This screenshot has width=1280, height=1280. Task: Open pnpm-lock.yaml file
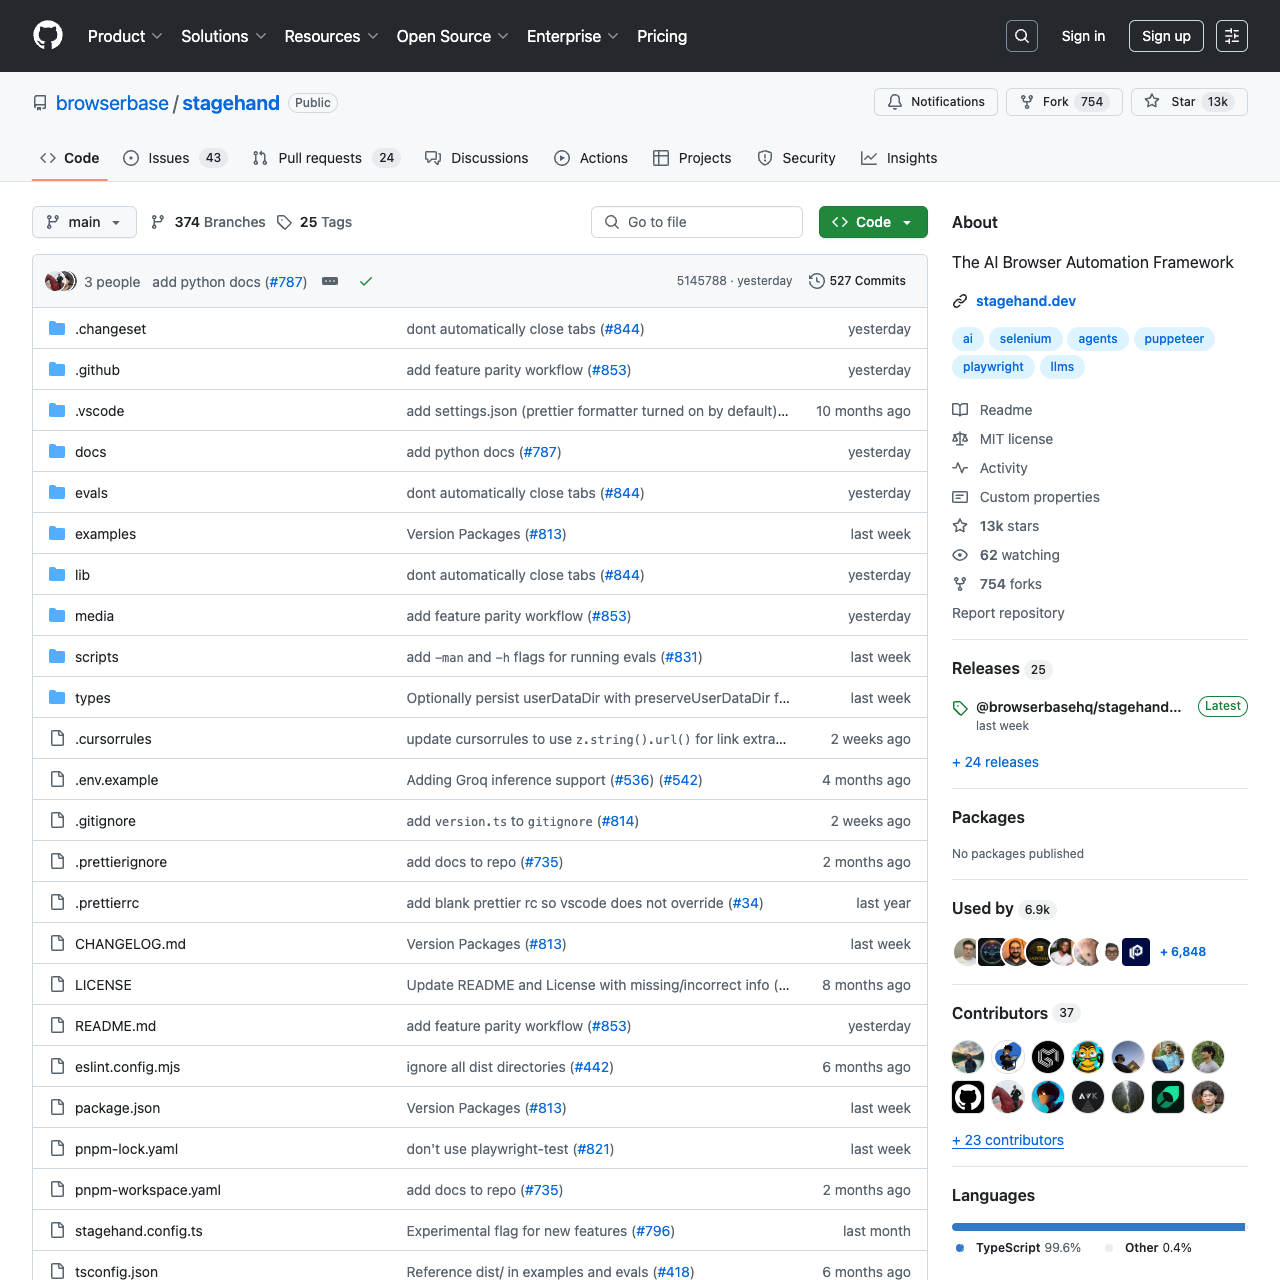[x=126, y=1149]
